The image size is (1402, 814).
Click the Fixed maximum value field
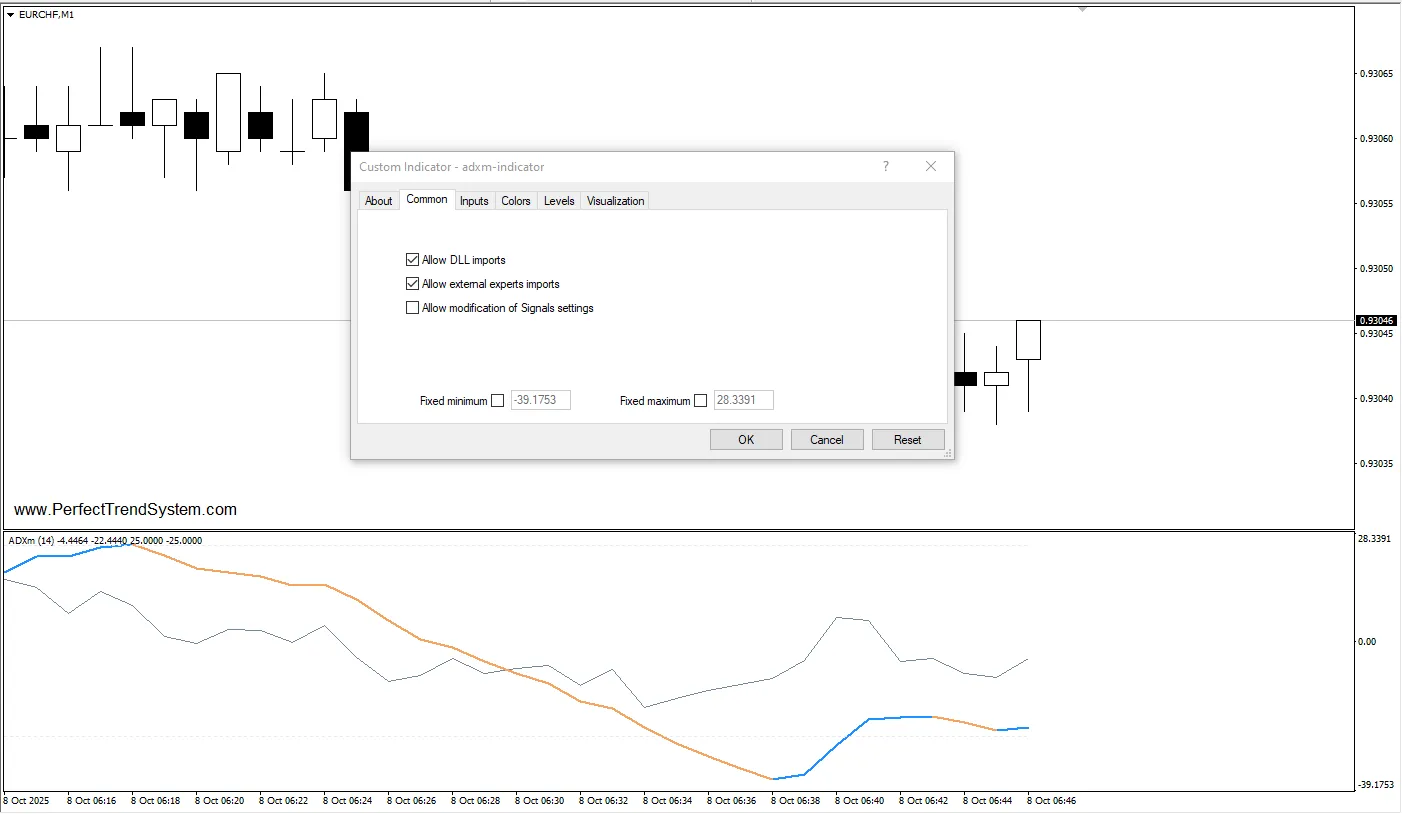pyautogui.click(x=743, y=401)
